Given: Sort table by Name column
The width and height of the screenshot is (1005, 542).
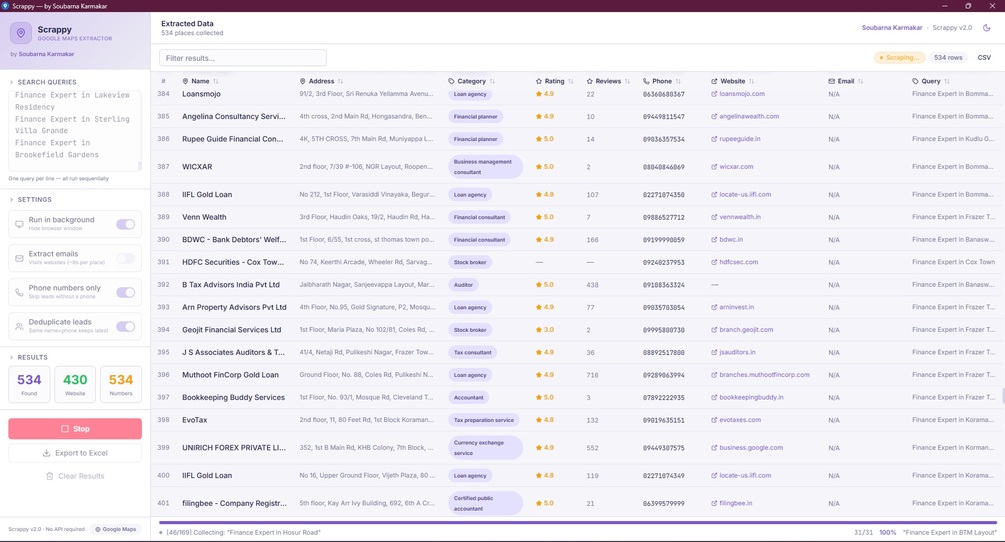Looking at the screenshot, I should [201, 81].
